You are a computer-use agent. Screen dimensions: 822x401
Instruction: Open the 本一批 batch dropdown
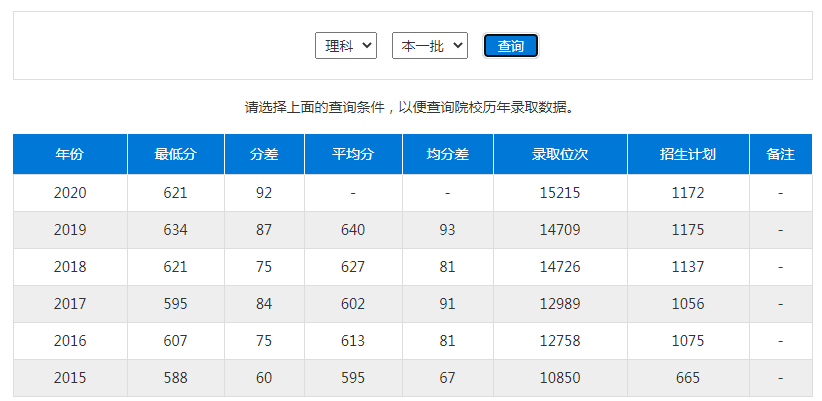tap(429, 46)
